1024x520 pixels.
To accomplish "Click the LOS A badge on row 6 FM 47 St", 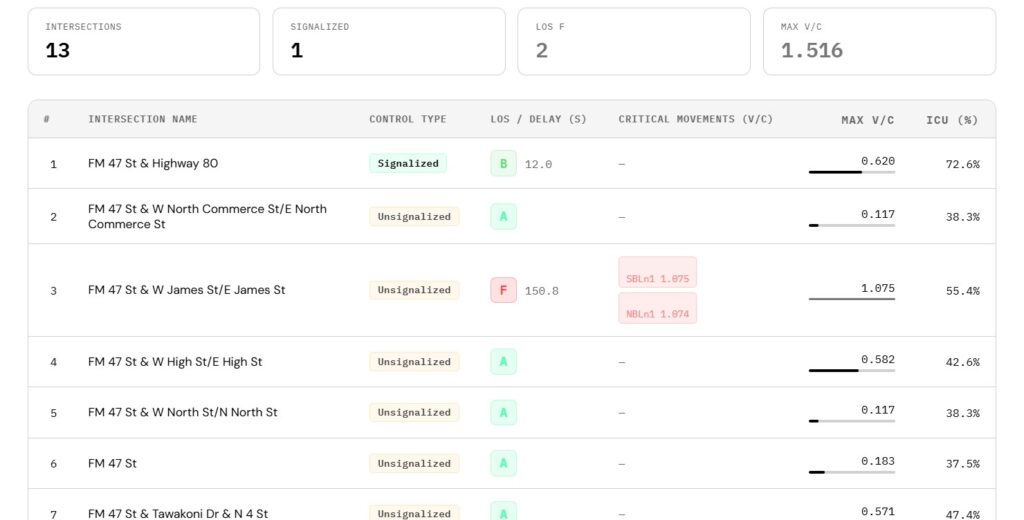I will pos(504,463).
